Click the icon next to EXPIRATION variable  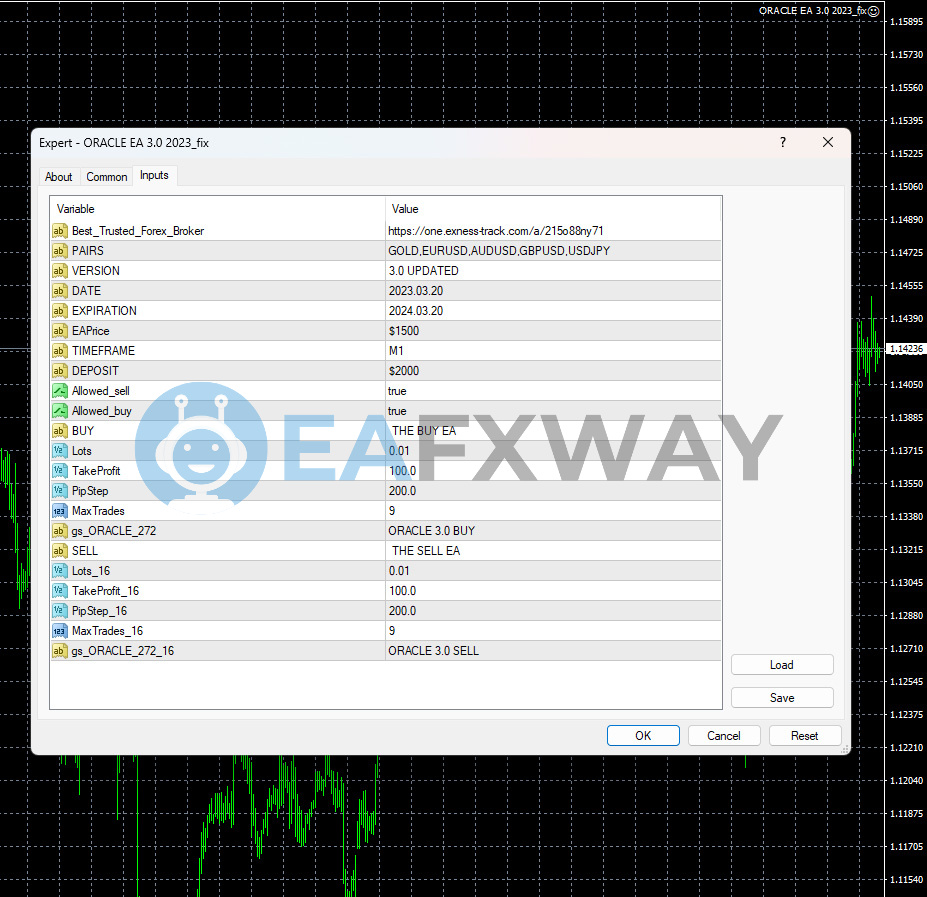[x=60, y=311]
